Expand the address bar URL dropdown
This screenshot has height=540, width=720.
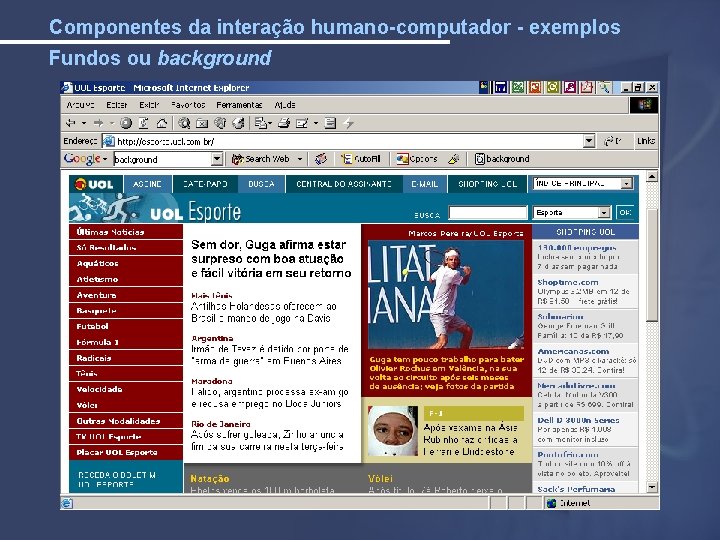[x=589, y=141]
